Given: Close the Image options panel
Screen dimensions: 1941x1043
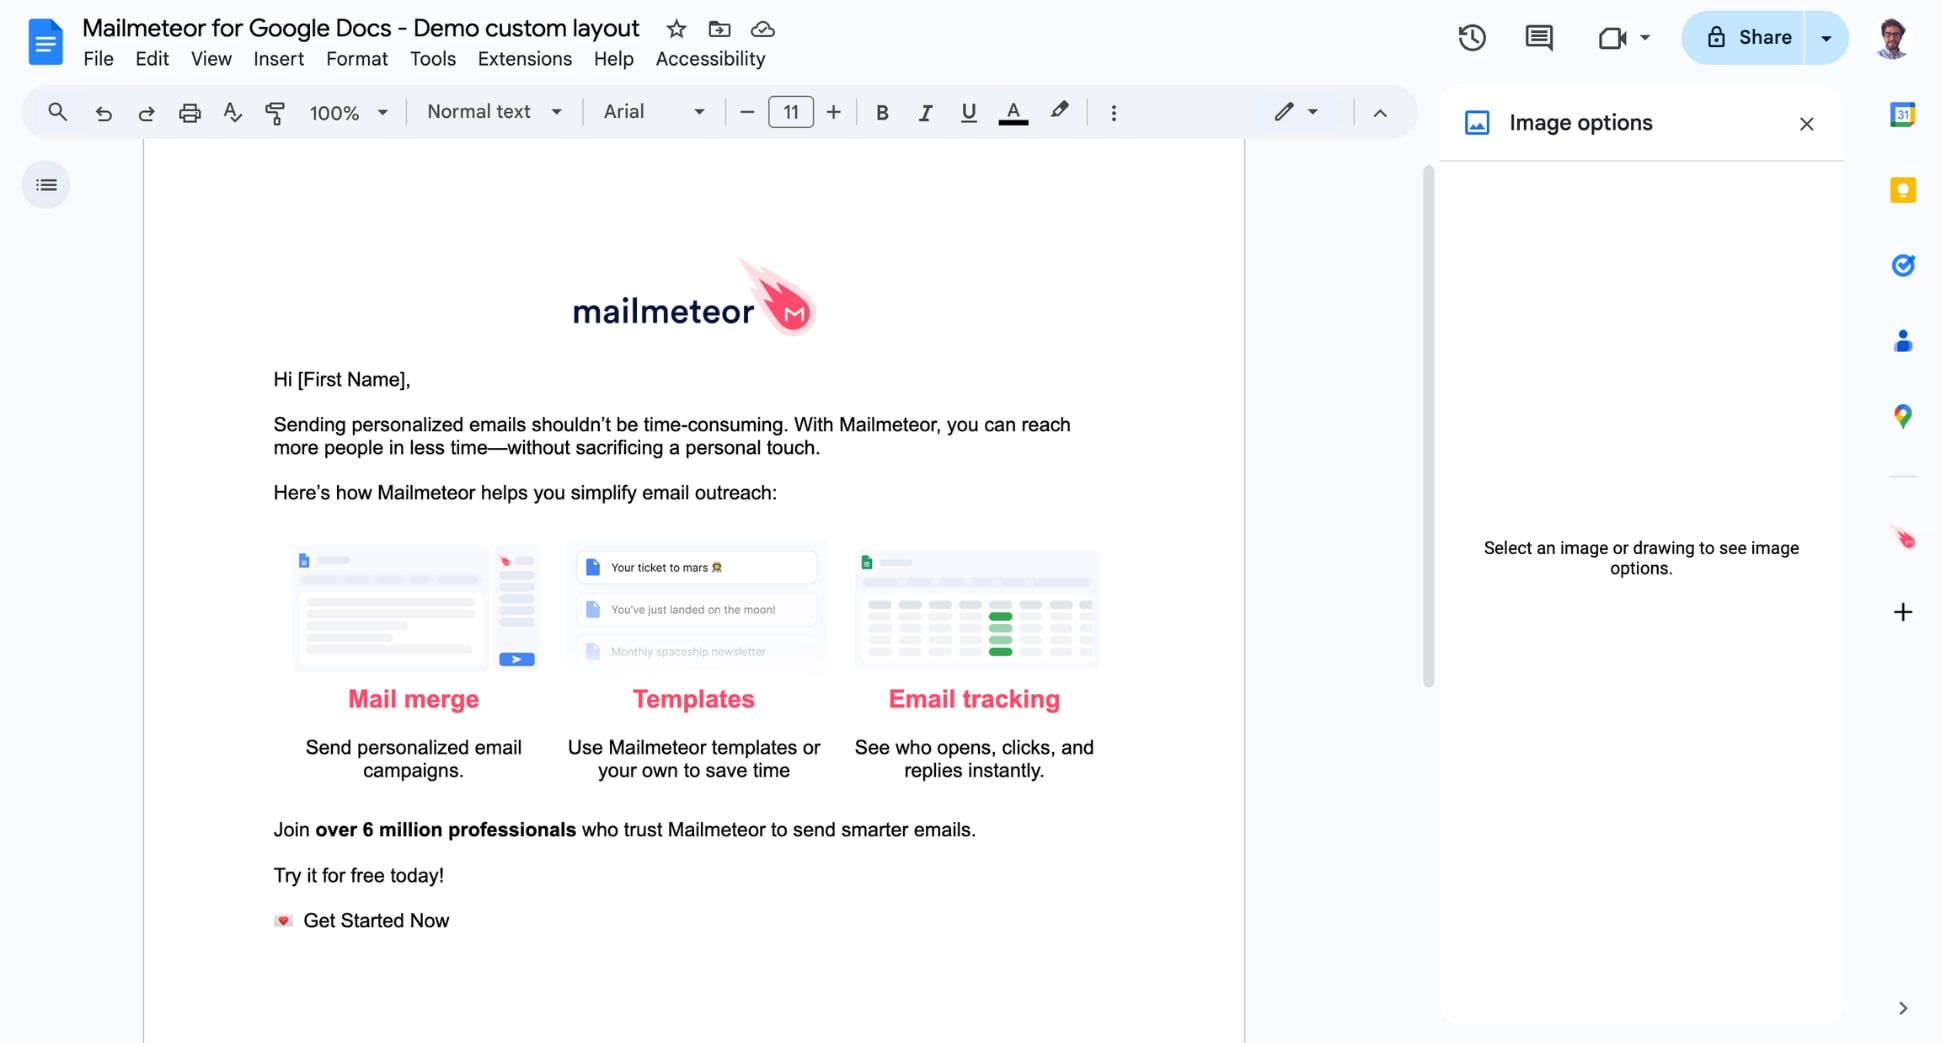Looking at the screenshot, I should 1806,124.
